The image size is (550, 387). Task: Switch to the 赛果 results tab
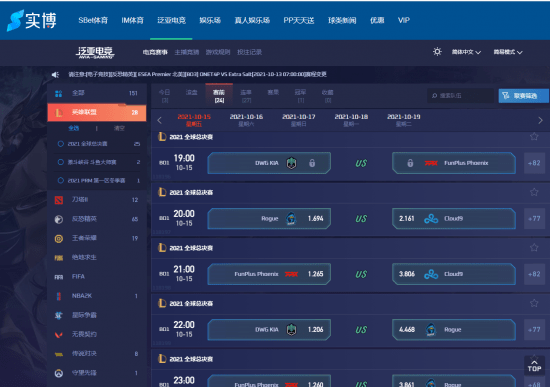[273, 93]
